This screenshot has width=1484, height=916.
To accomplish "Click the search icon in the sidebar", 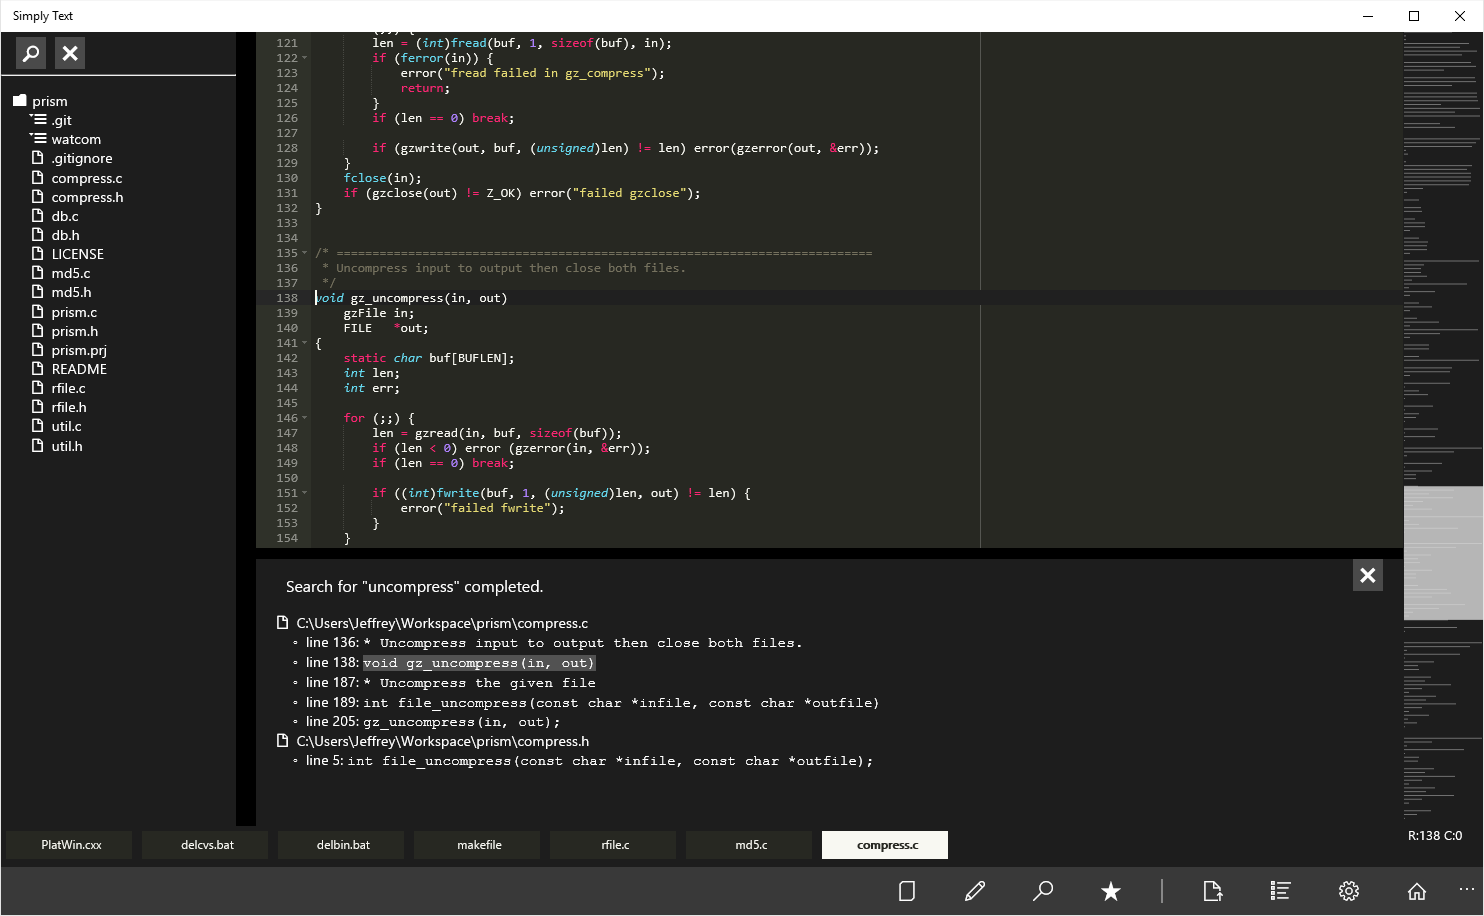I will (31, 53).
